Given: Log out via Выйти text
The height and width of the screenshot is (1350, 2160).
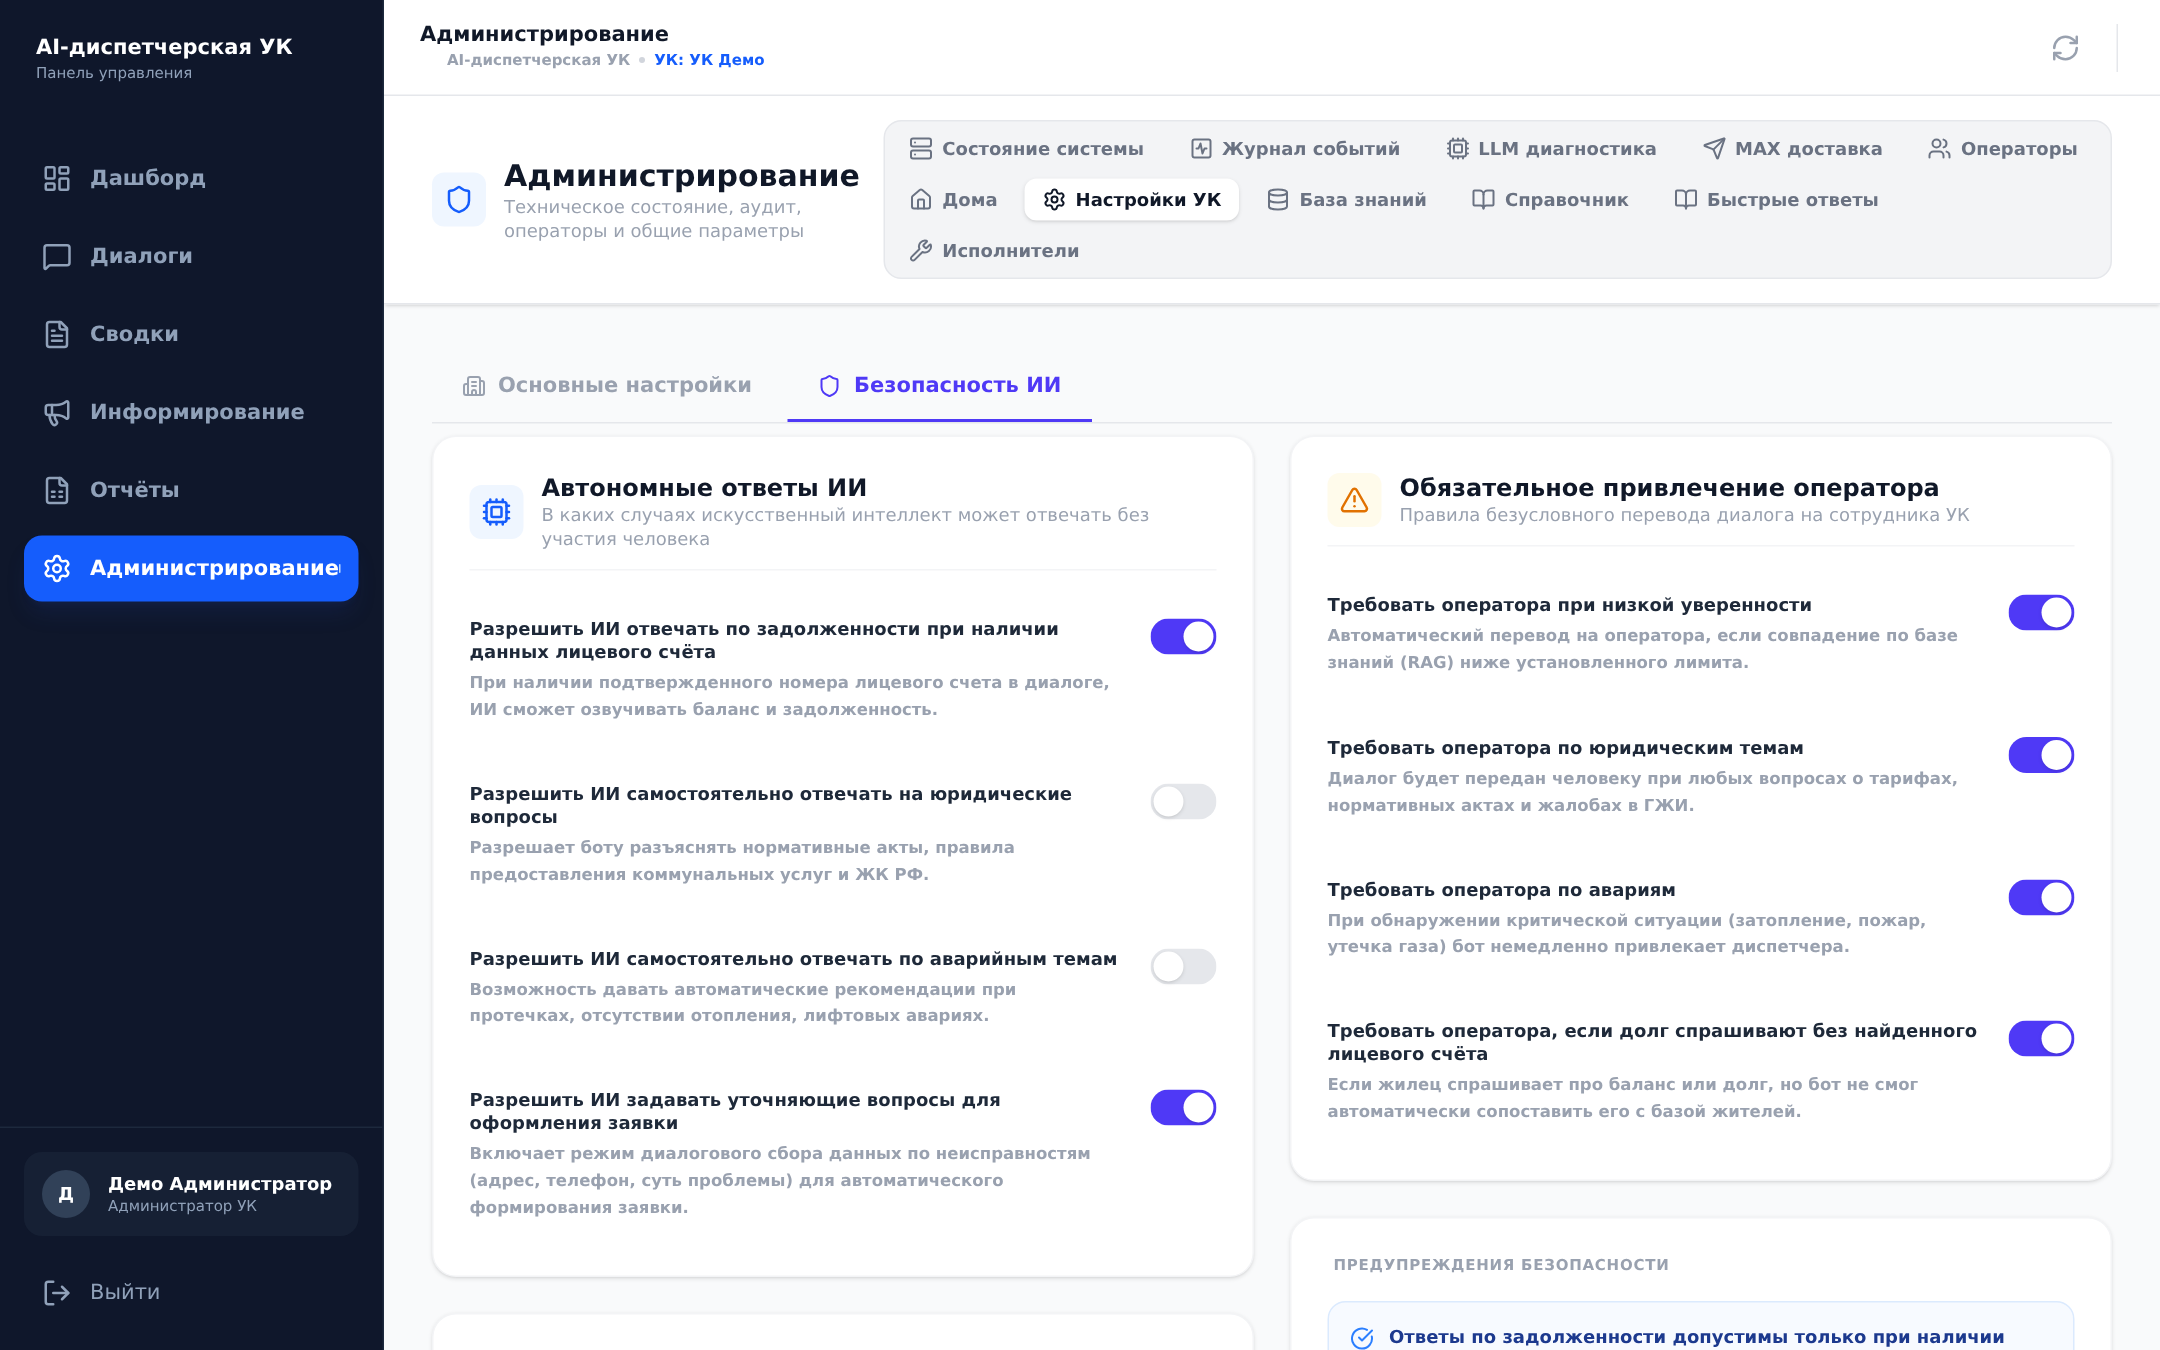Looking at the screenshot, I should pyautogui.click(x=125, y=1292).
